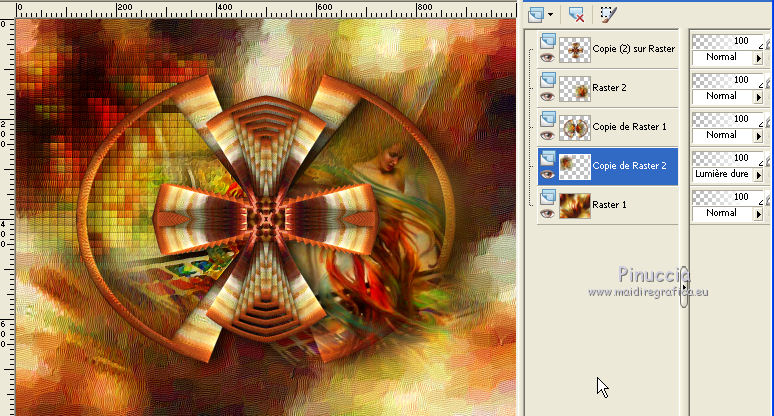Toggle visibility of Raster 2 layer

pos(547,96)
